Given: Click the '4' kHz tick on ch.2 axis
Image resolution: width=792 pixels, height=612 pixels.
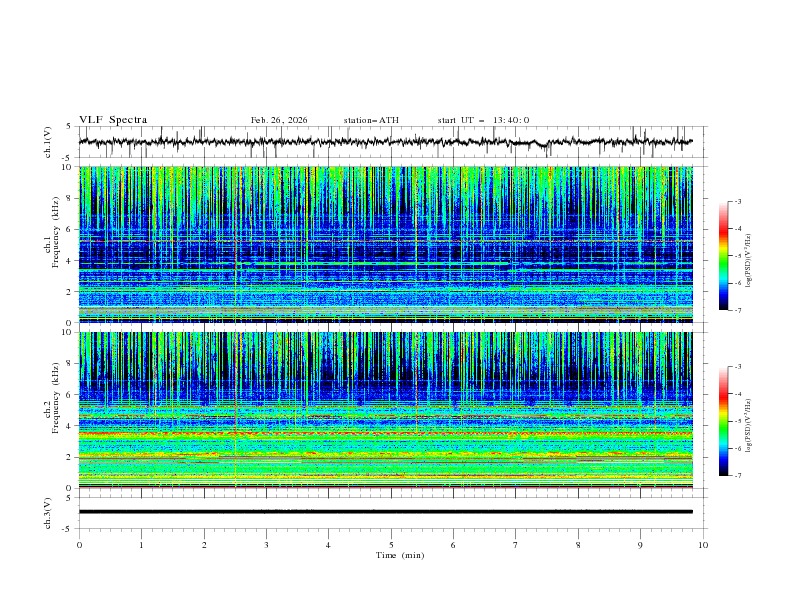Looking at the screenshot, I should click(70, 426).
